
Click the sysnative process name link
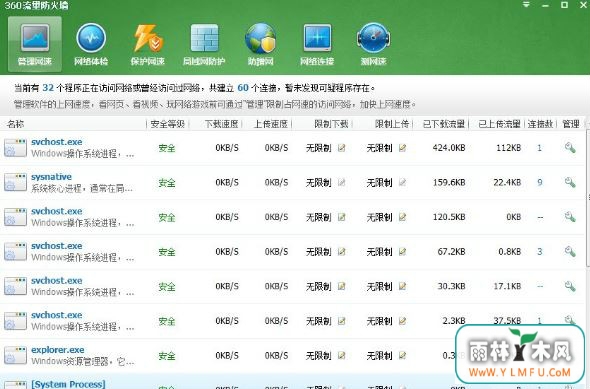coord(52,177)
